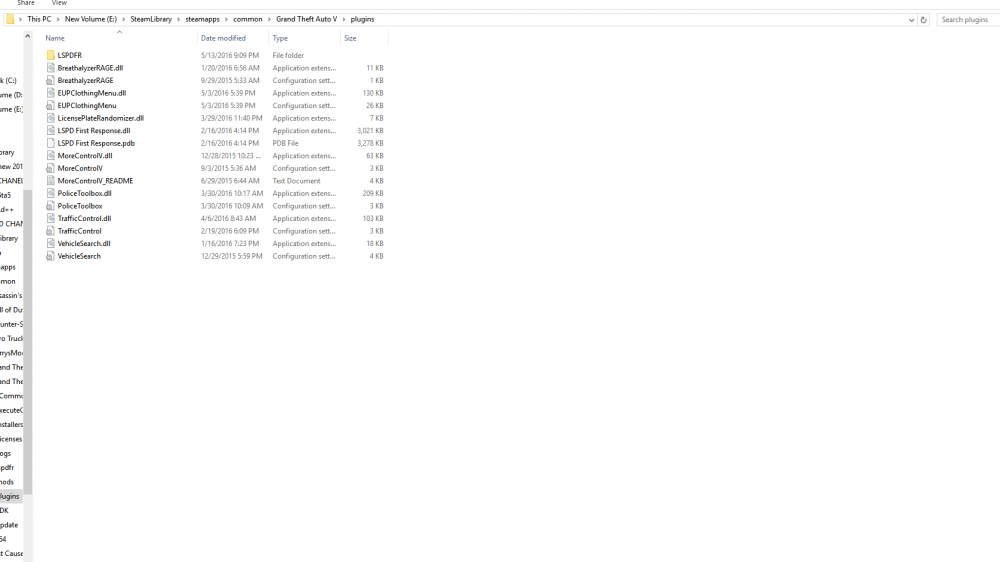Navigate to Grand Theft Auto V breadcrumb
This screenshot has height=562, width=1000.
[307, 19]
